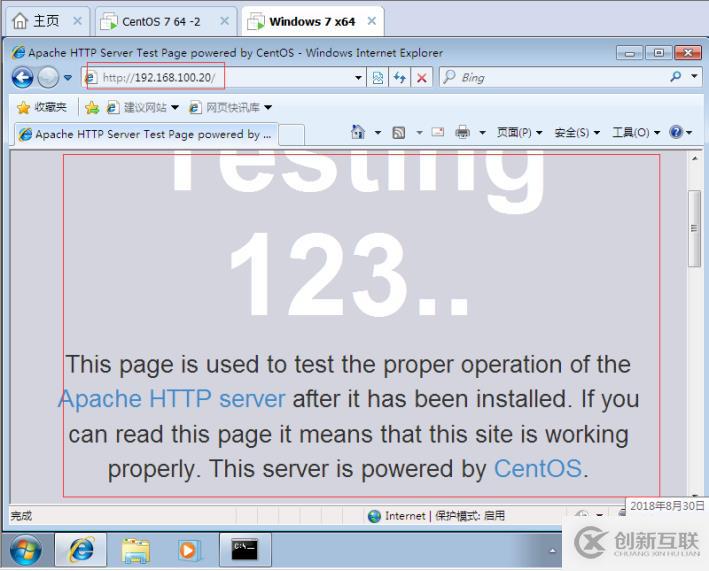Close the CentOS 7 64 -2 tab
The image size is (709, 571).
(224, 21)
